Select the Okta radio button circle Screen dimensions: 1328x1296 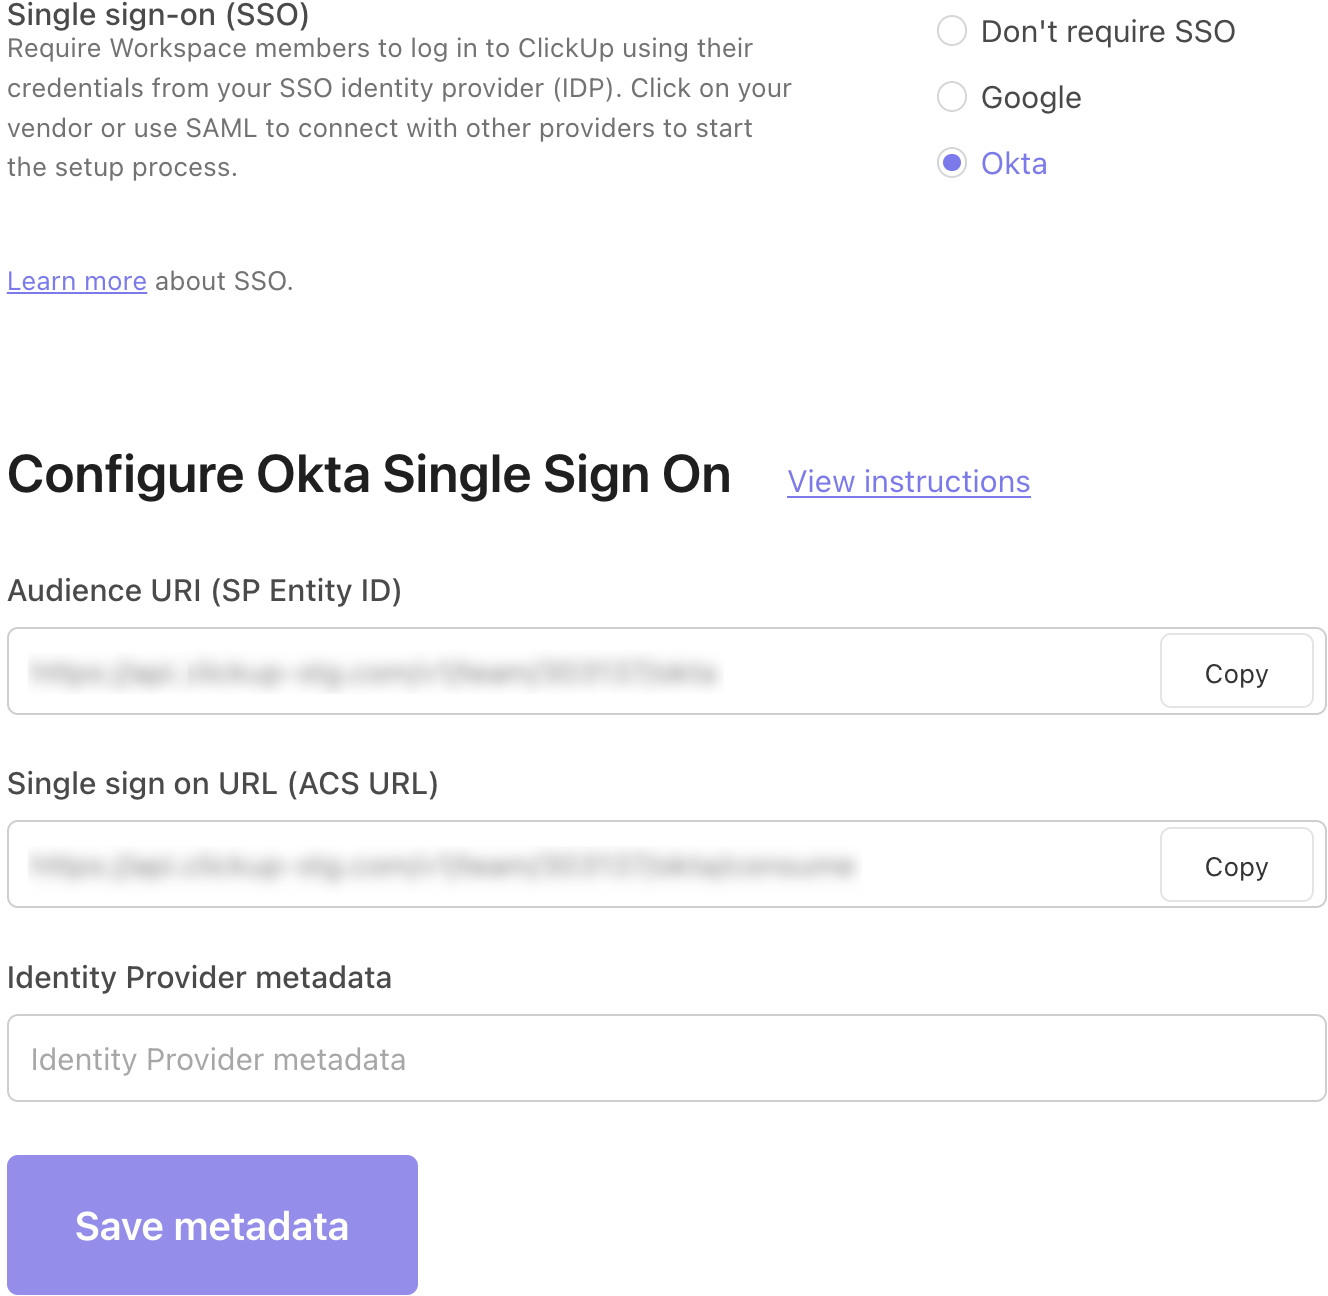pos(952,163)
